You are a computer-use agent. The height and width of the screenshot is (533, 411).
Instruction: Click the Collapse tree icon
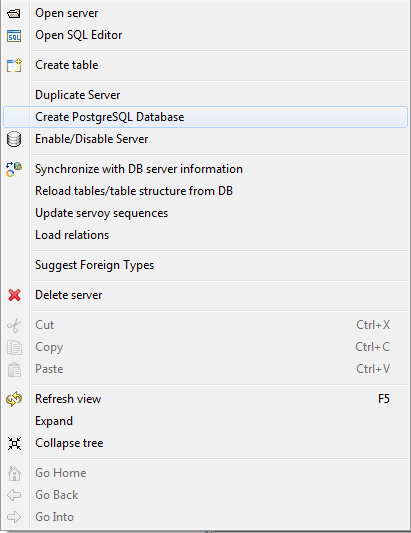(14, 443)
